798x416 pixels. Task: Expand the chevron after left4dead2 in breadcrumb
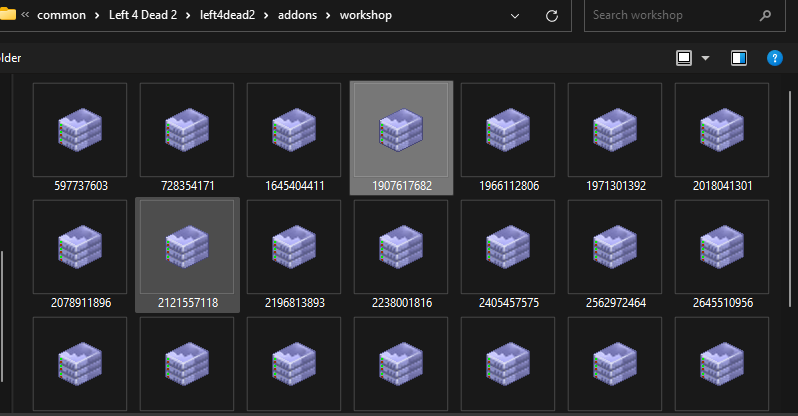[266, 16]
